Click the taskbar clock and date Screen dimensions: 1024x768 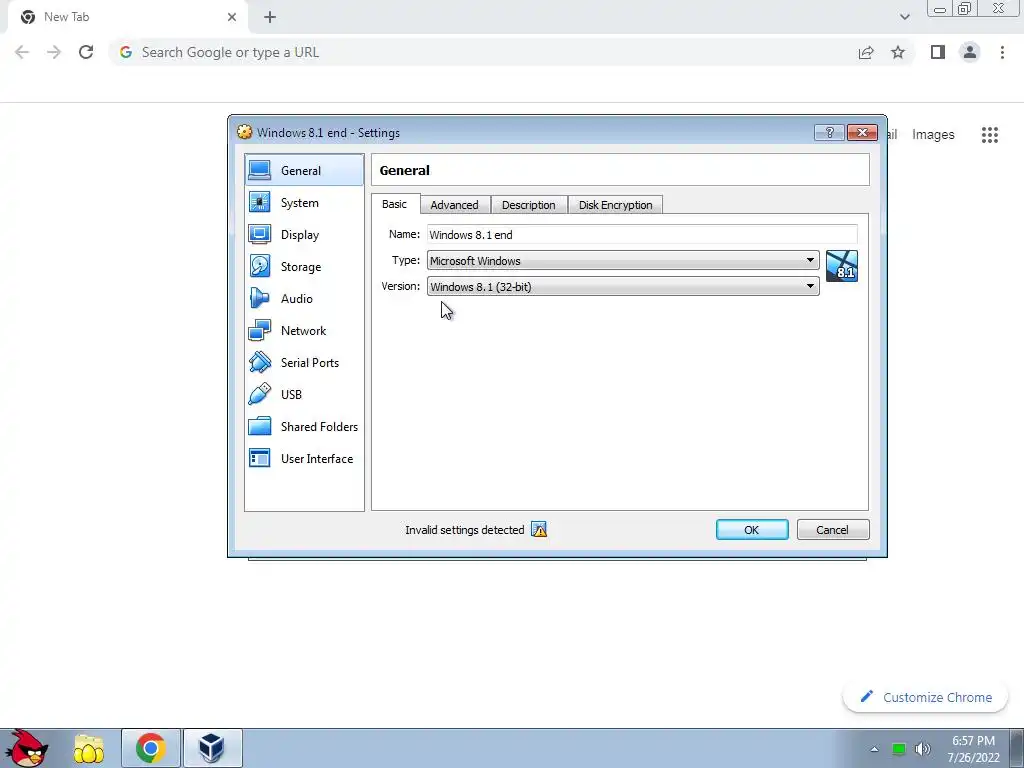(x=973, y=749)
